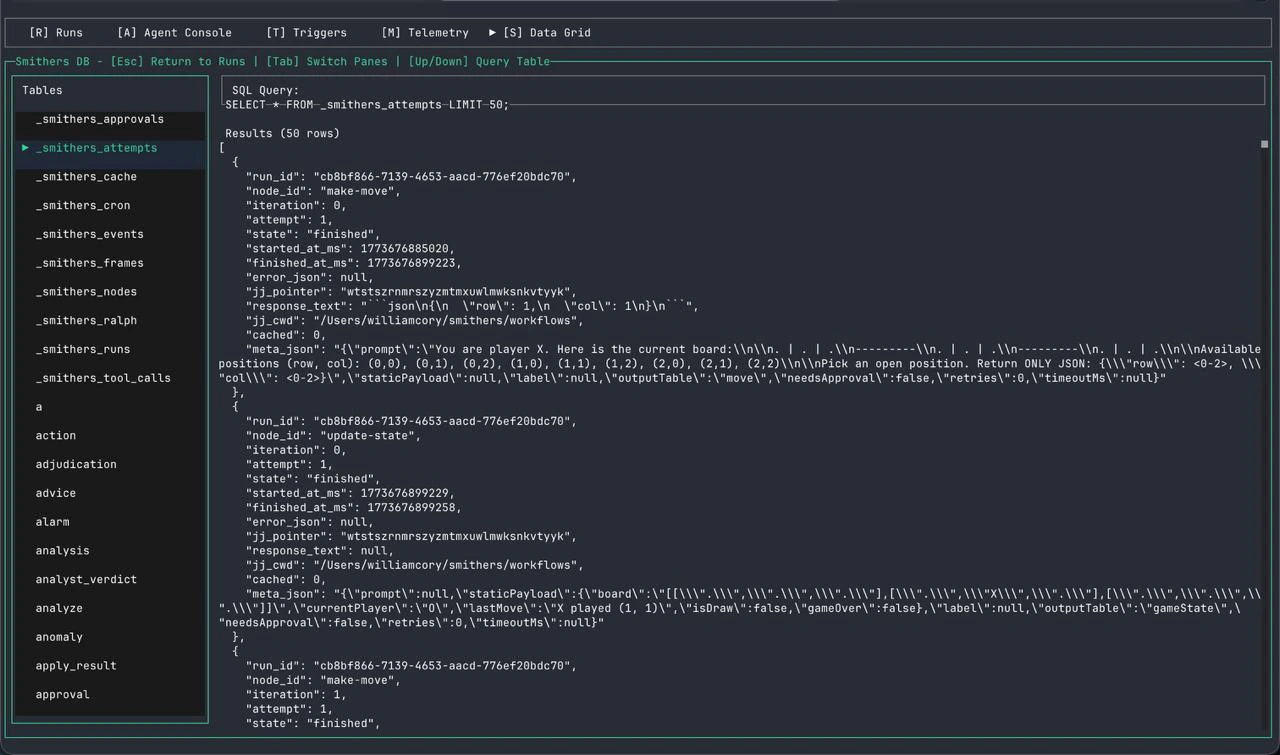
Task: Open the _smithers_nodes table
Action: tap(86, 291)
